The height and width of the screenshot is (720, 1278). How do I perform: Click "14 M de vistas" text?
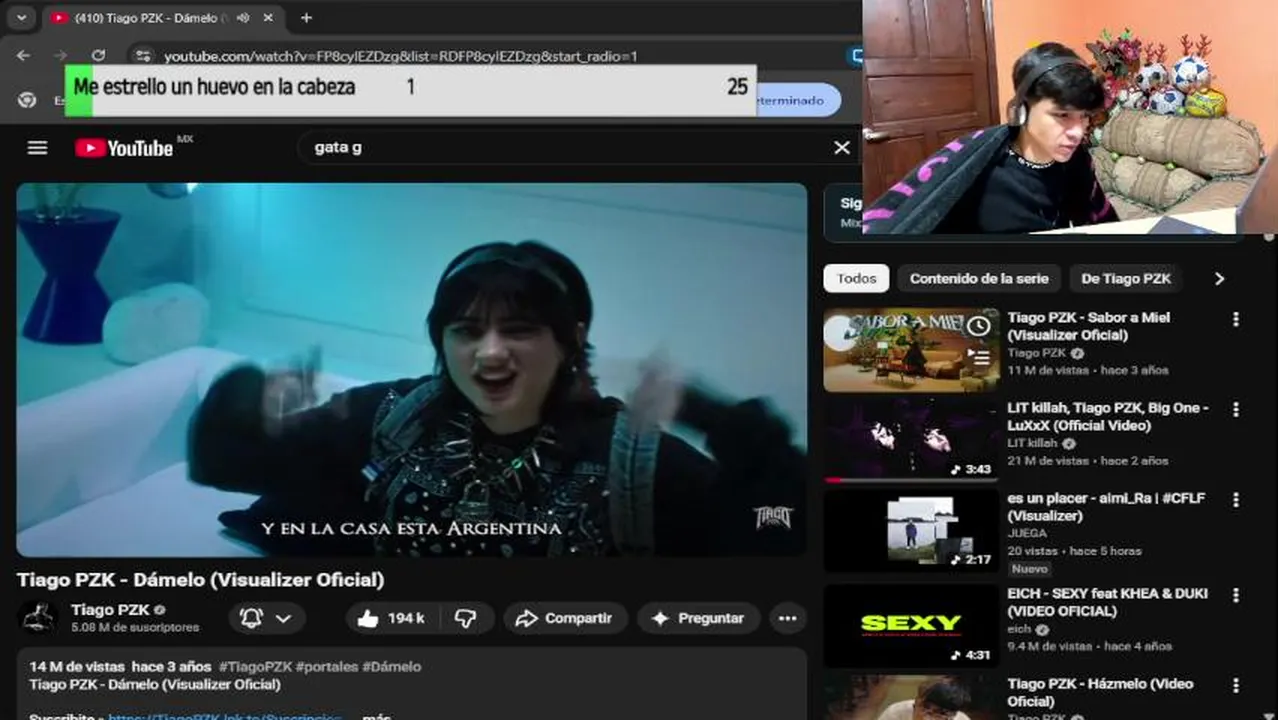click(77, 666)
